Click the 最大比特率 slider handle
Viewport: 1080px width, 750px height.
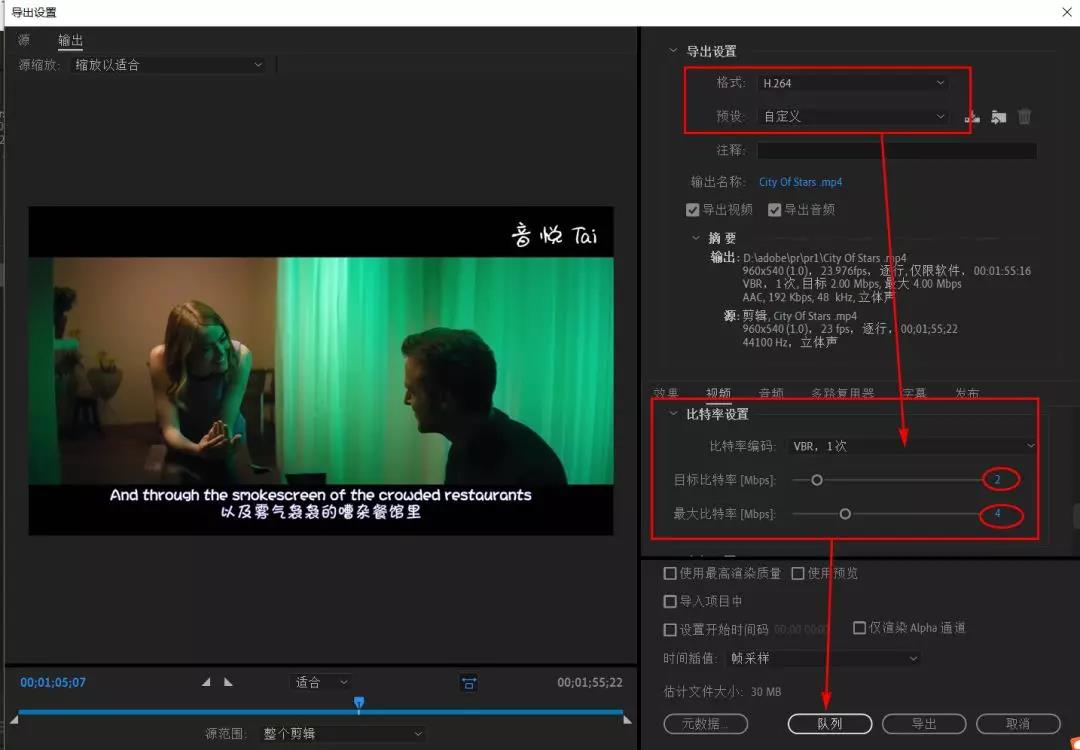coord(845,514)
